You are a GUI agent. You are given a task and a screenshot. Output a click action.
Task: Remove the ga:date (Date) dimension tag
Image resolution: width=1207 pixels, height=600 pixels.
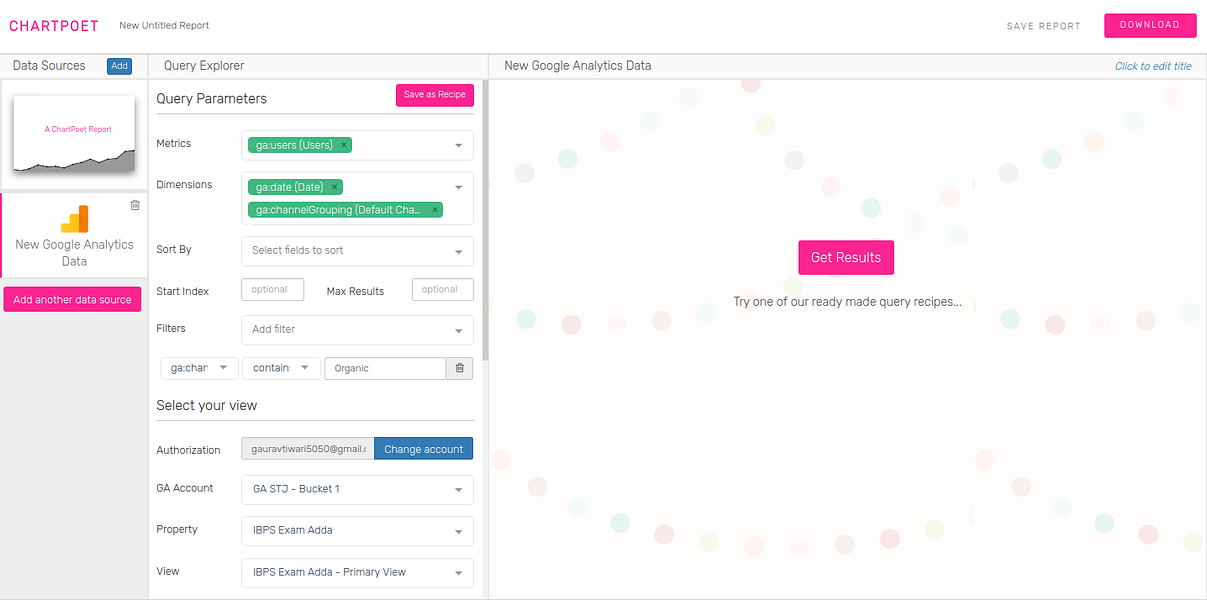click(x=334, y=187)
